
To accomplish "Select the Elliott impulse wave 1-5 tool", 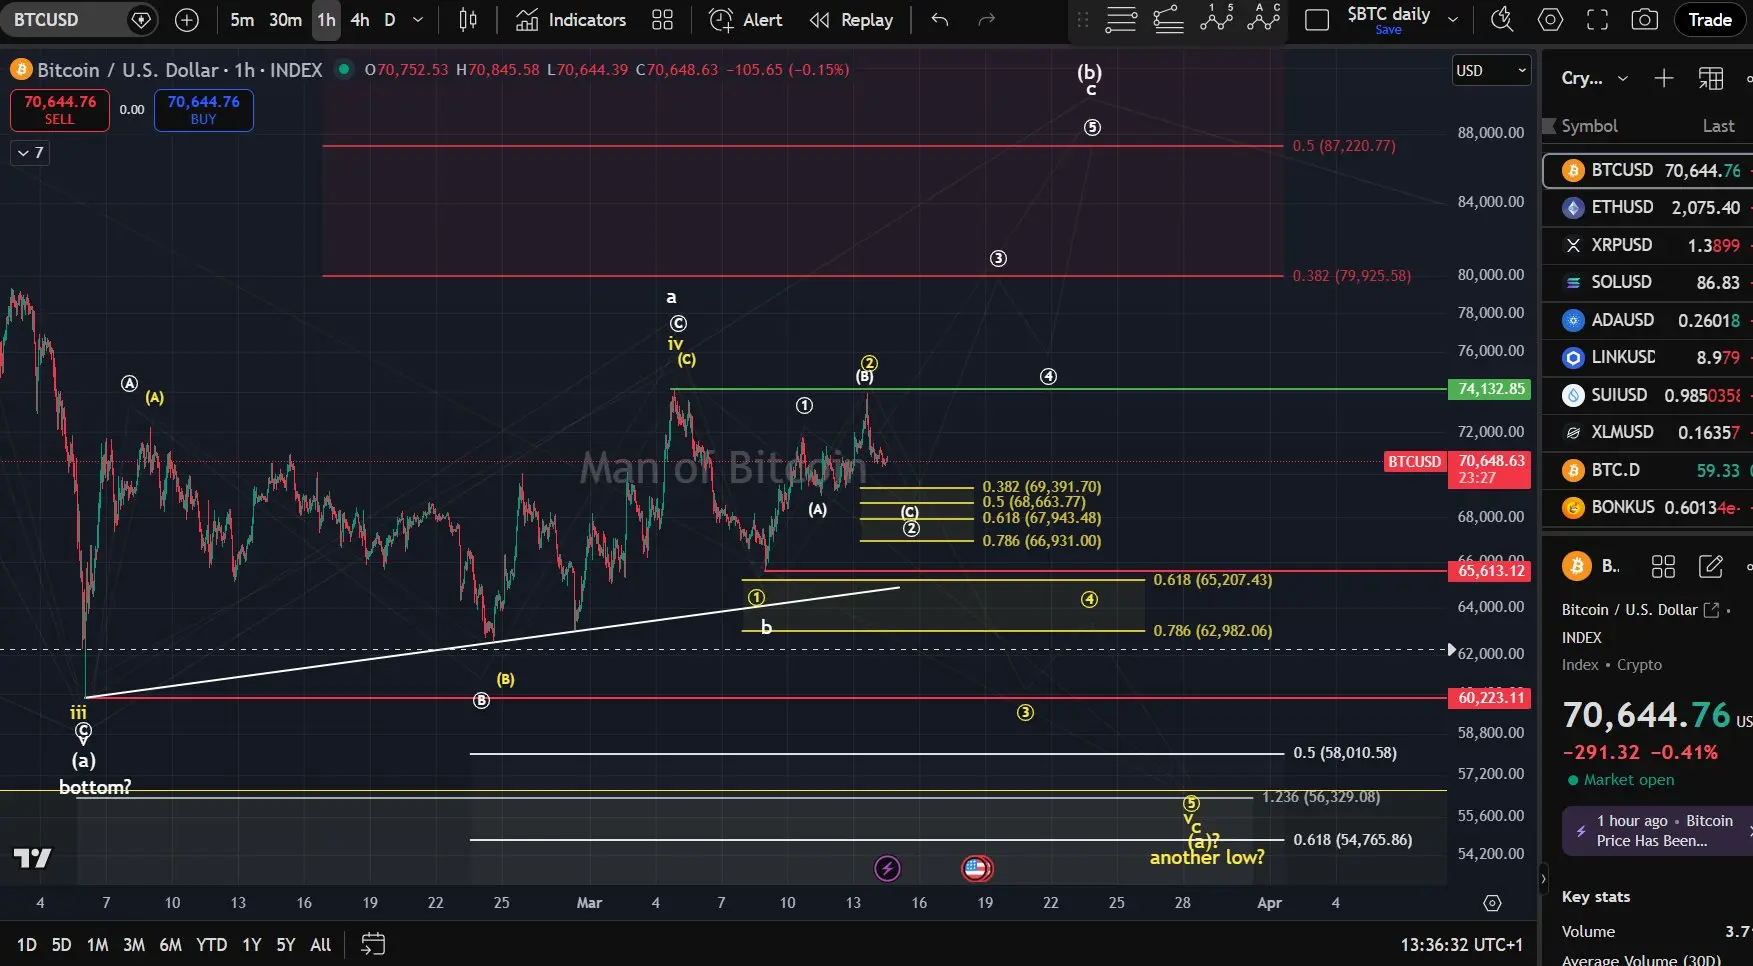I will pos(1217,20).
